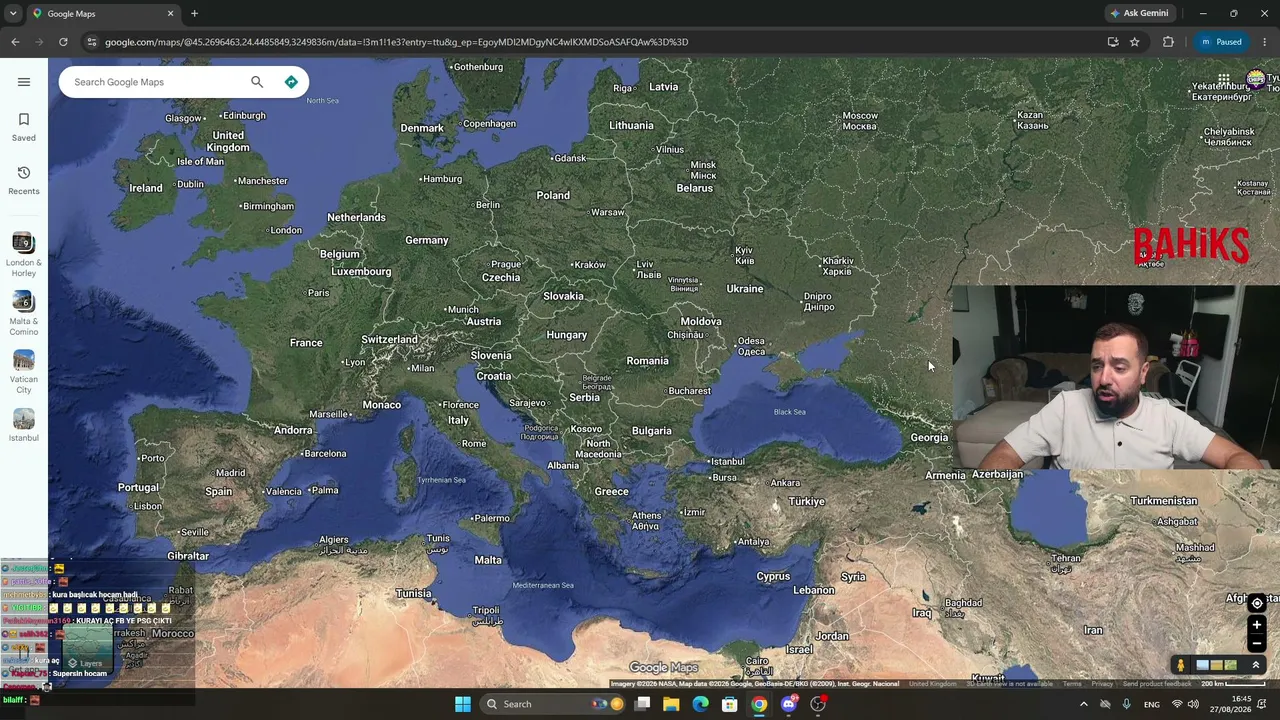
Task: Open a new browser tab
Action: [194, 14]
